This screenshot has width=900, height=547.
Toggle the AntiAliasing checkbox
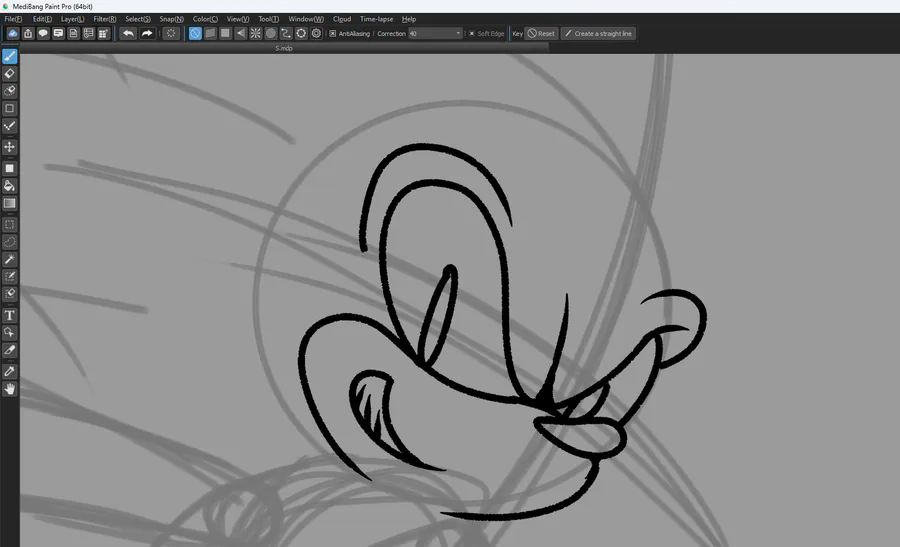[333, 33]
